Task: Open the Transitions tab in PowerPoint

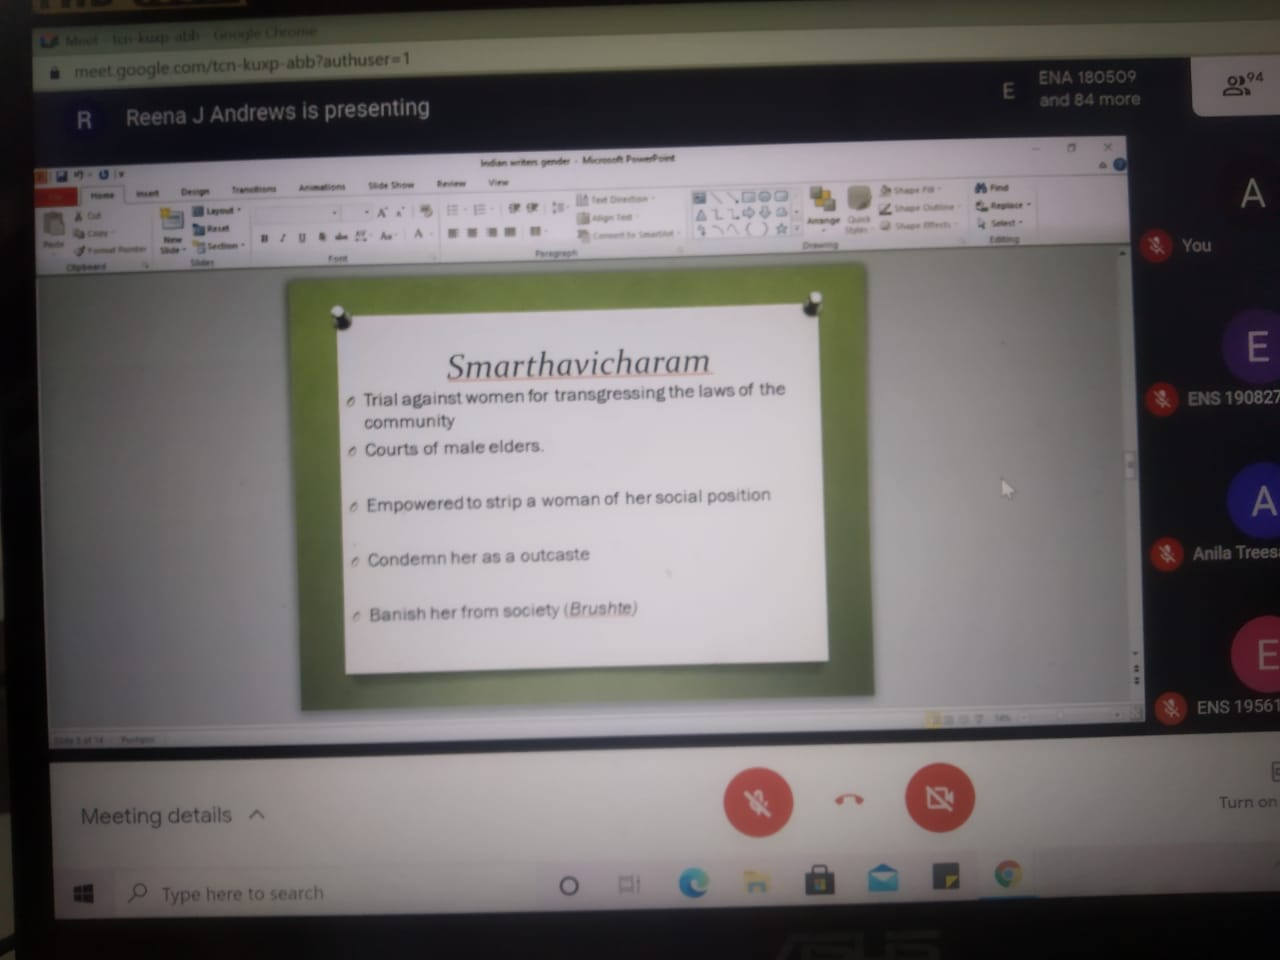Action: tap(253, 189)
